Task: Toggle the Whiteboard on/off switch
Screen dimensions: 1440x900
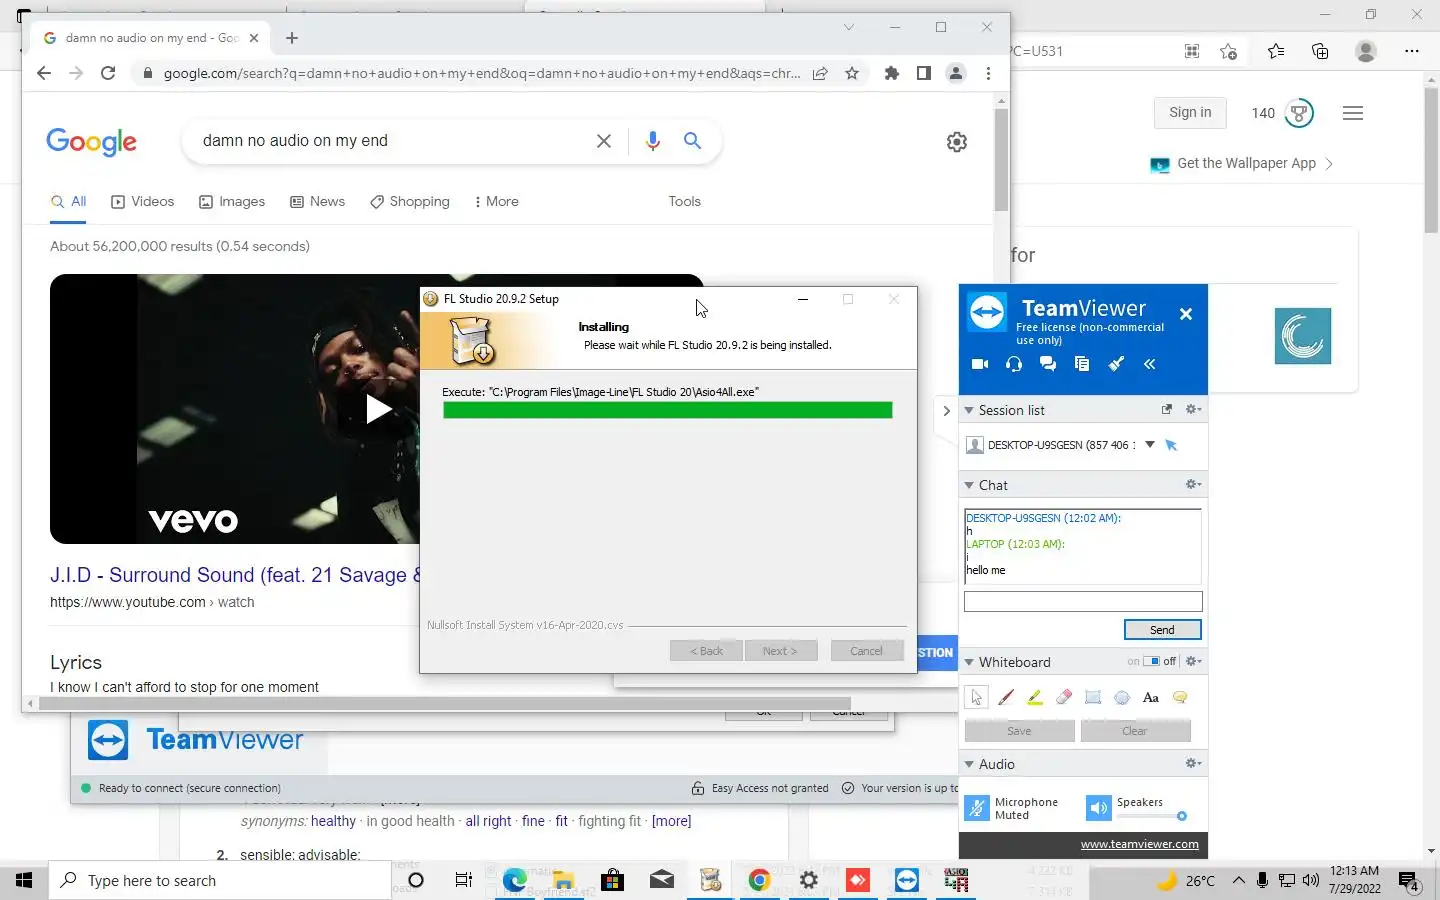Action: tap(1152, 661)
